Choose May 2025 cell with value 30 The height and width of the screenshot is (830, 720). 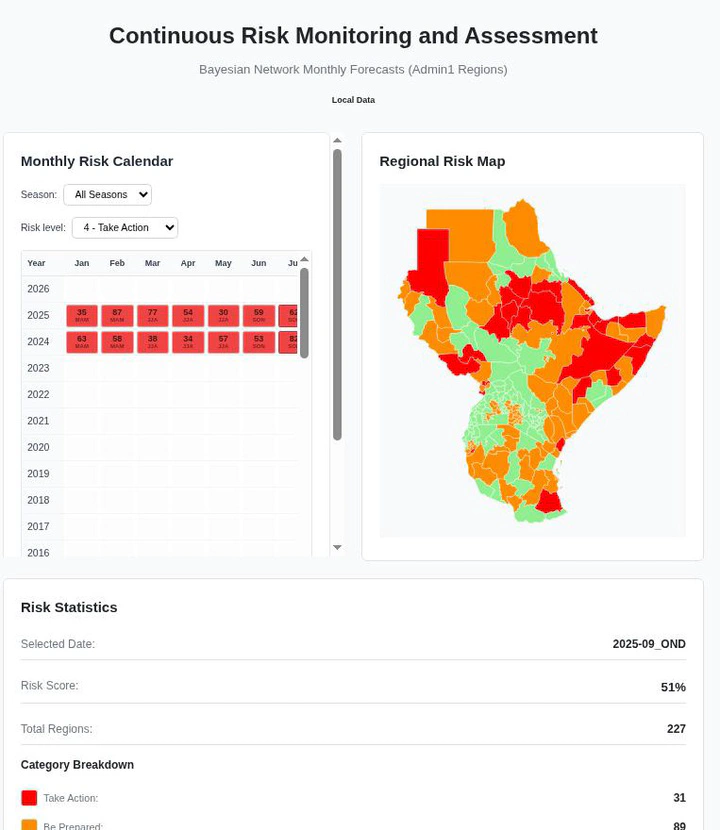point(223,316)
